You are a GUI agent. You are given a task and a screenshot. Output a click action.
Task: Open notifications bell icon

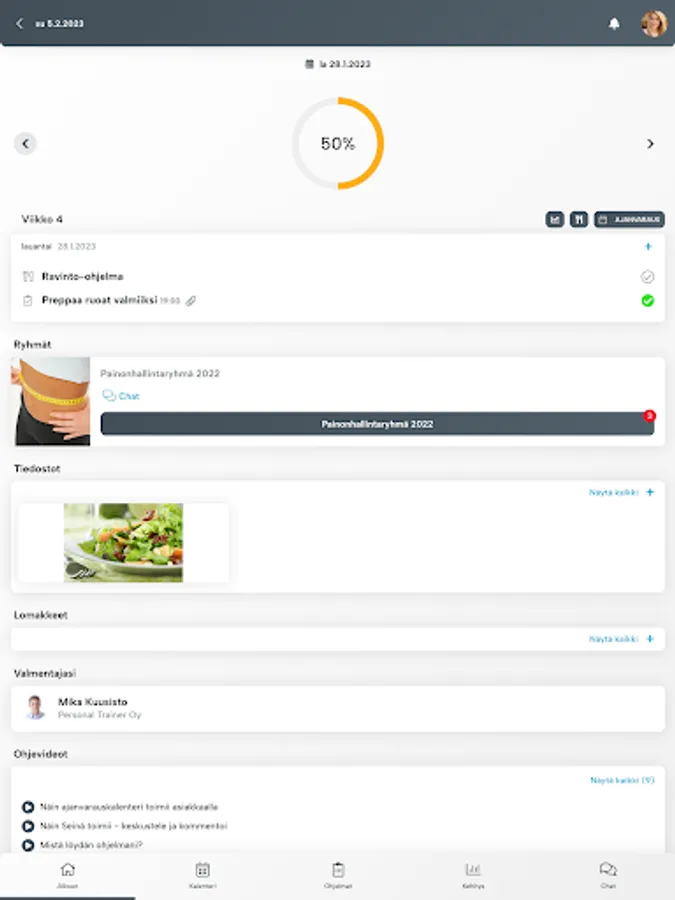[614, 24]
